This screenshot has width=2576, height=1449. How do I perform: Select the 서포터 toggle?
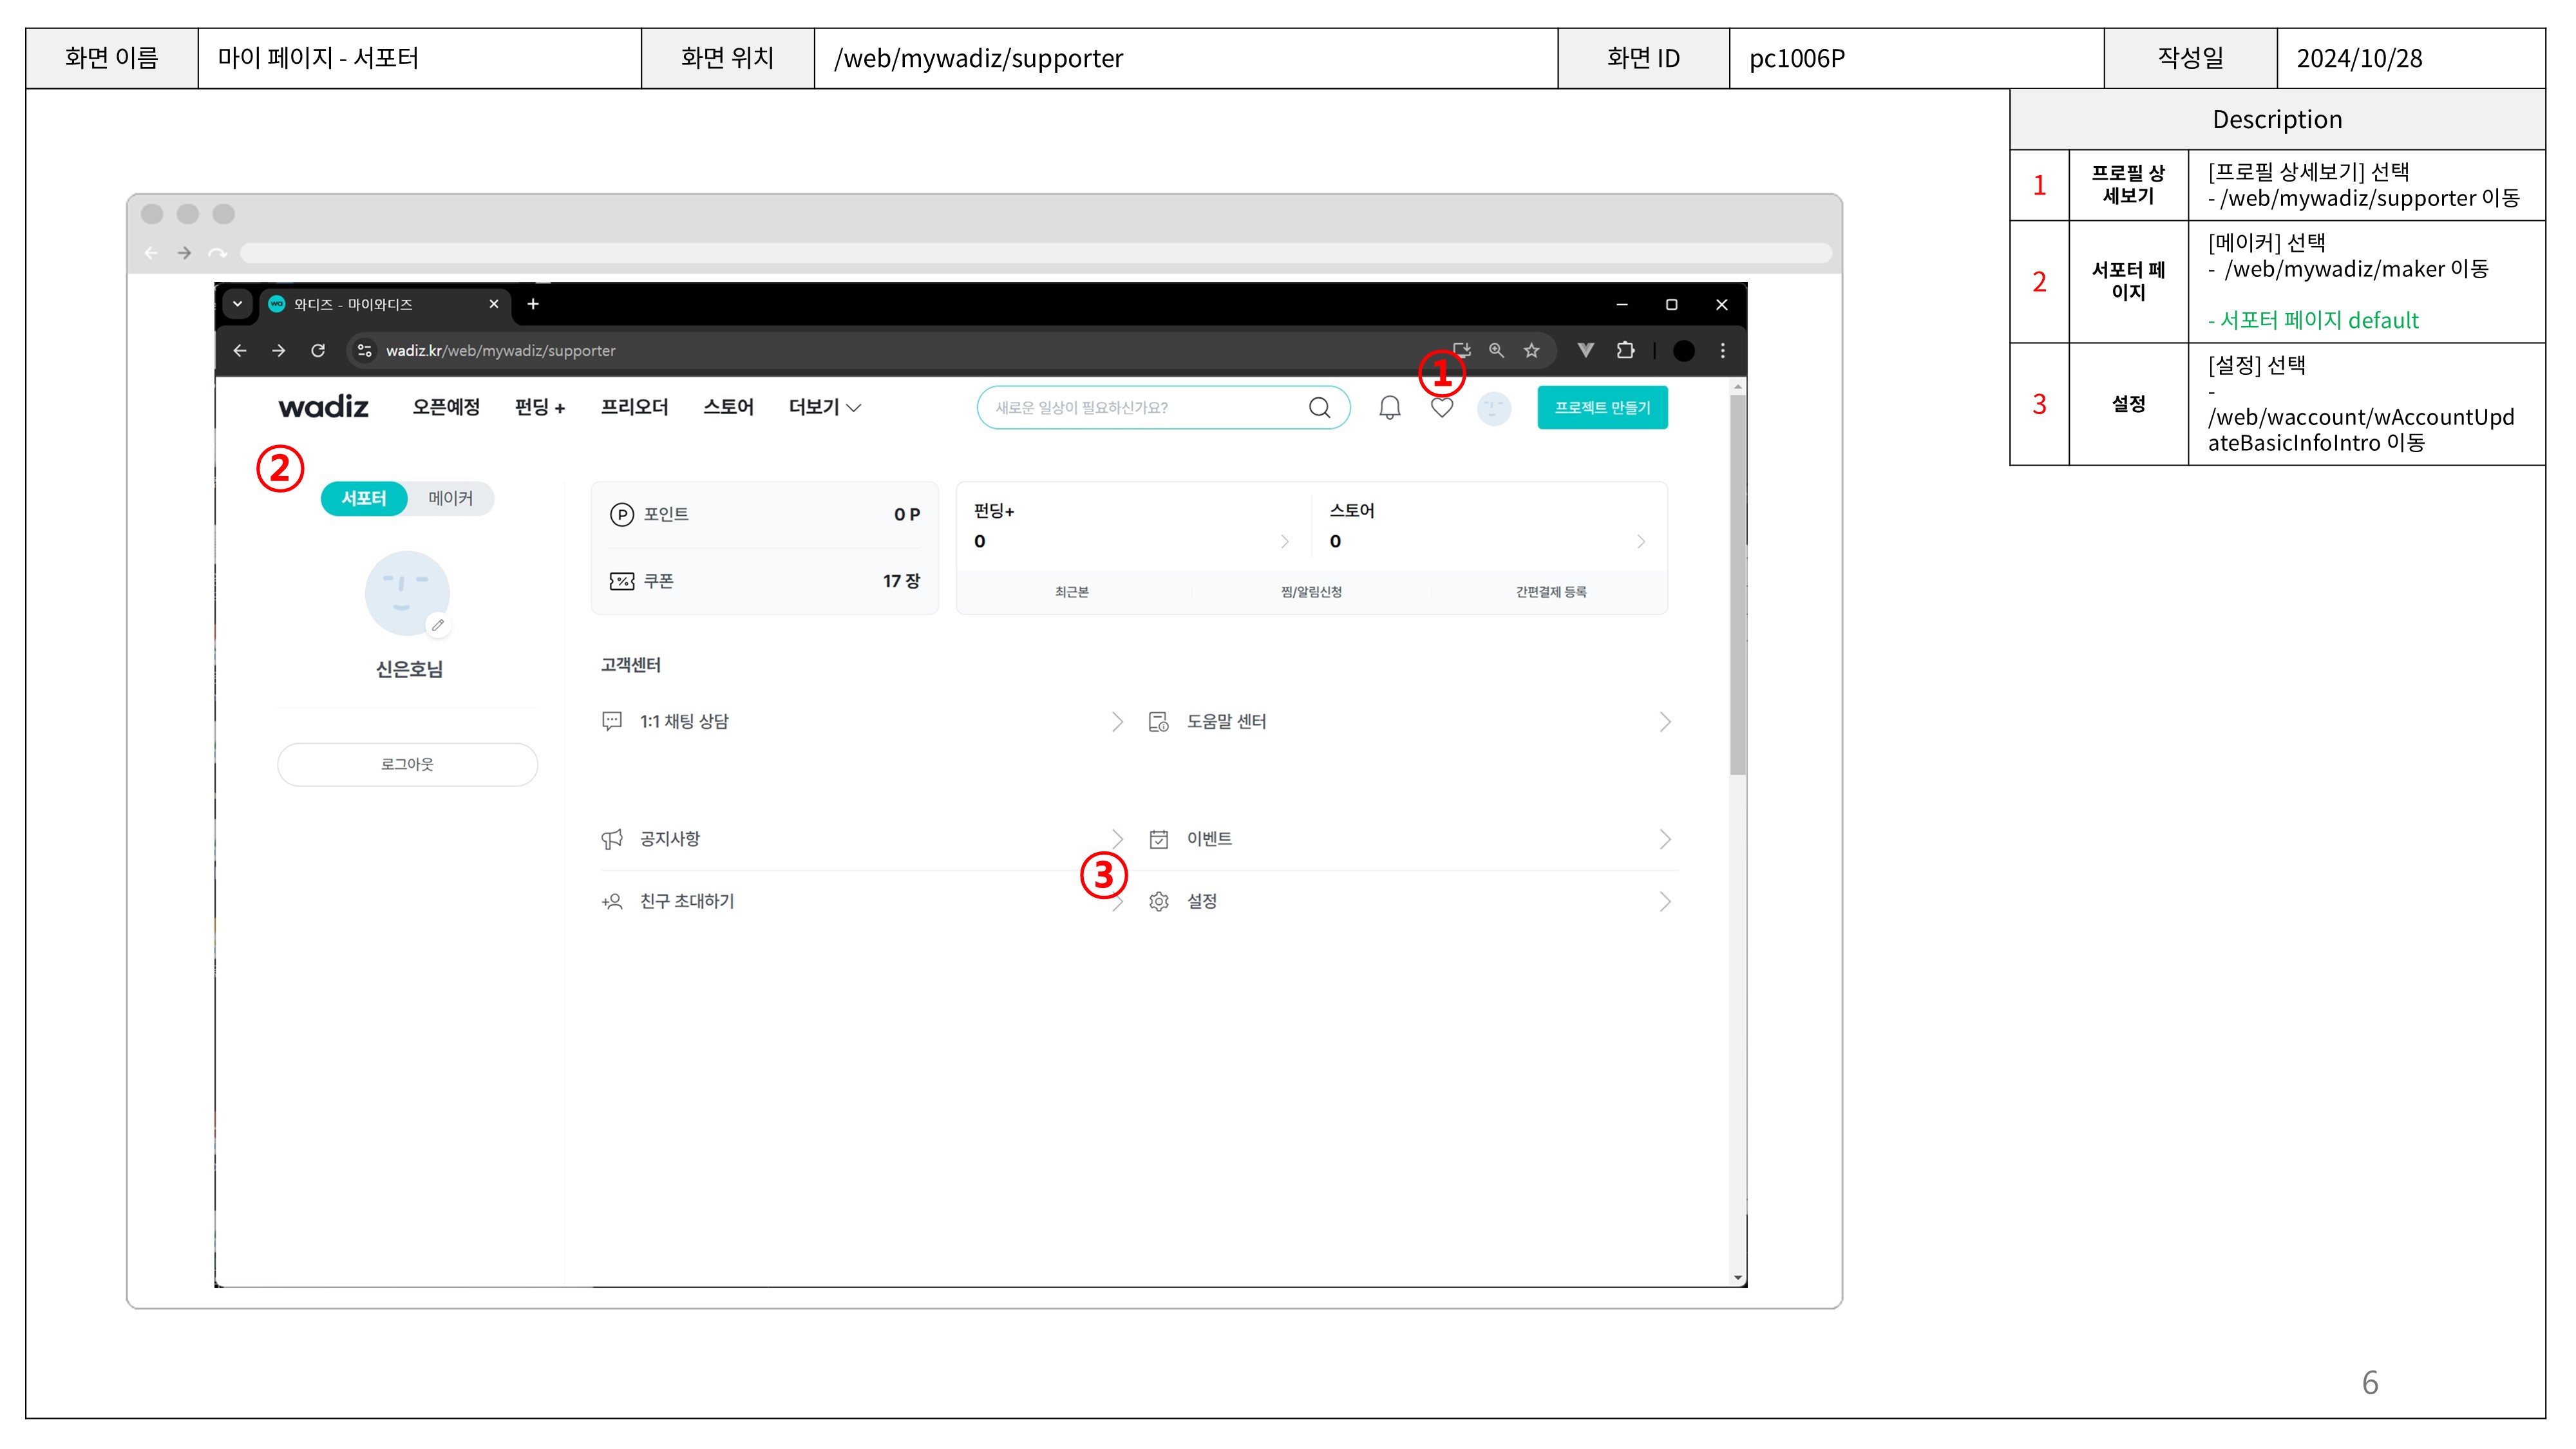click(x=363, y=498)
